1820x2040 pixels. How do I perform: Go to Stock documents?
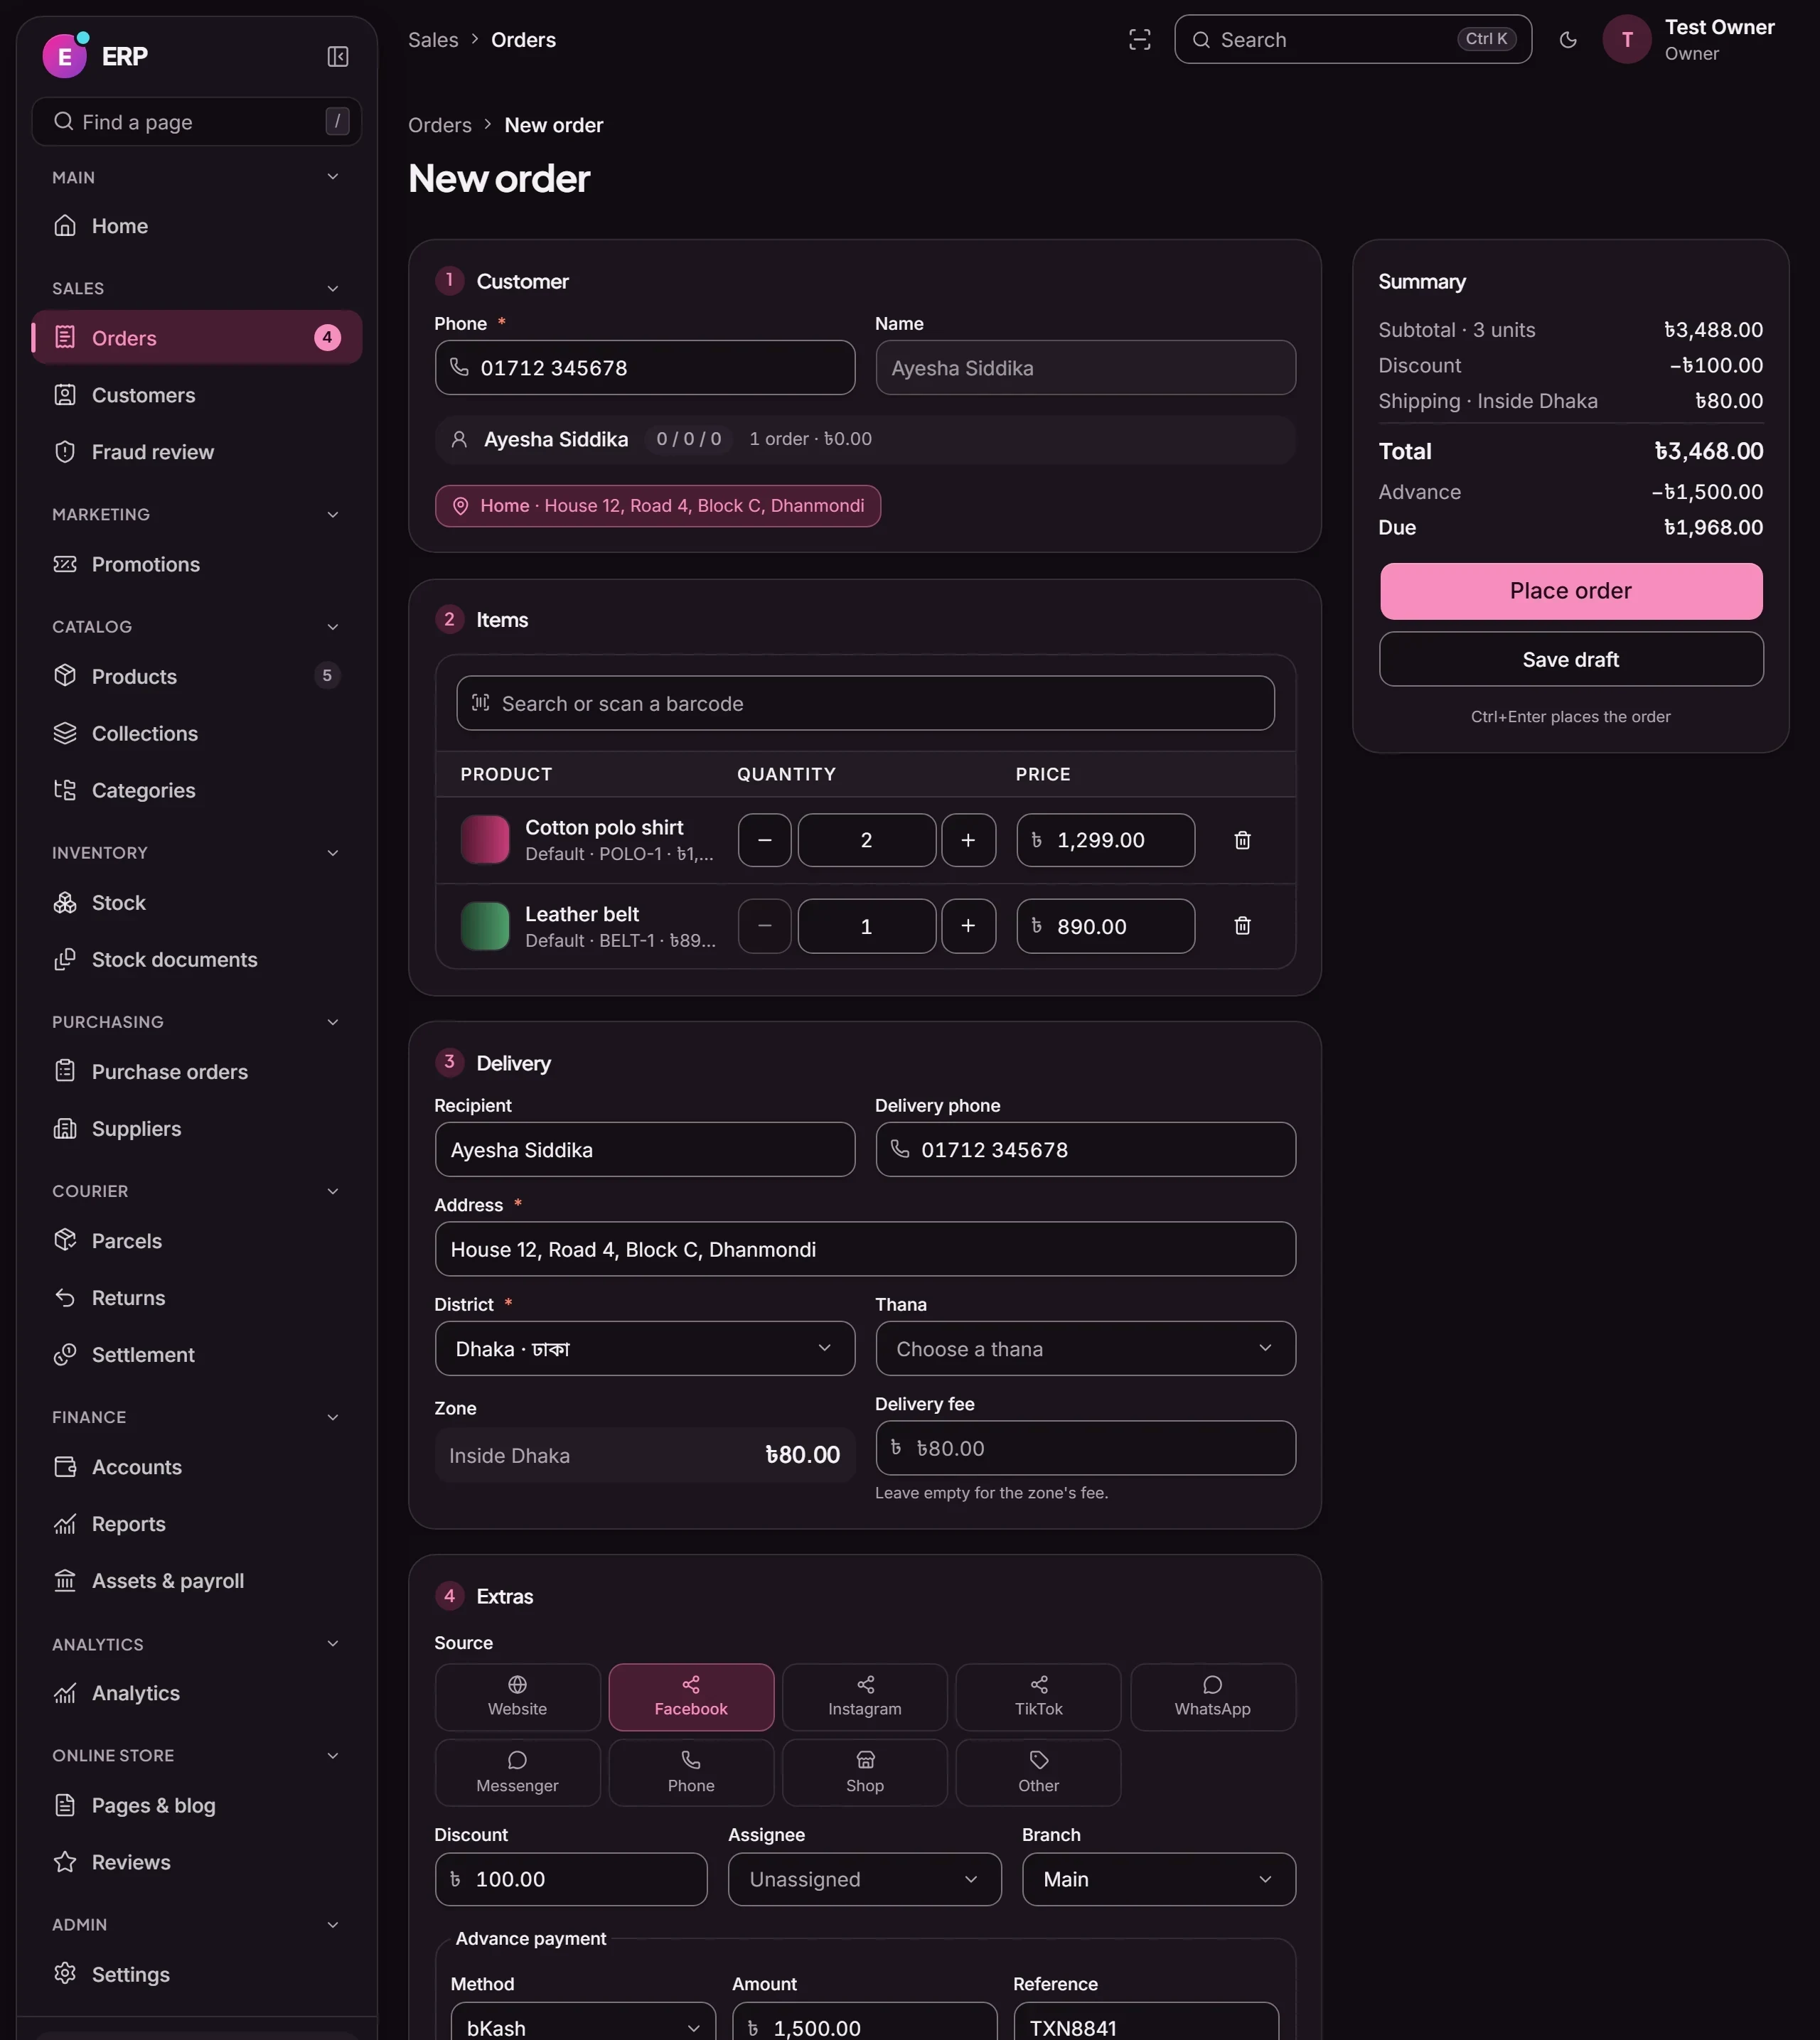coord(197,959)
